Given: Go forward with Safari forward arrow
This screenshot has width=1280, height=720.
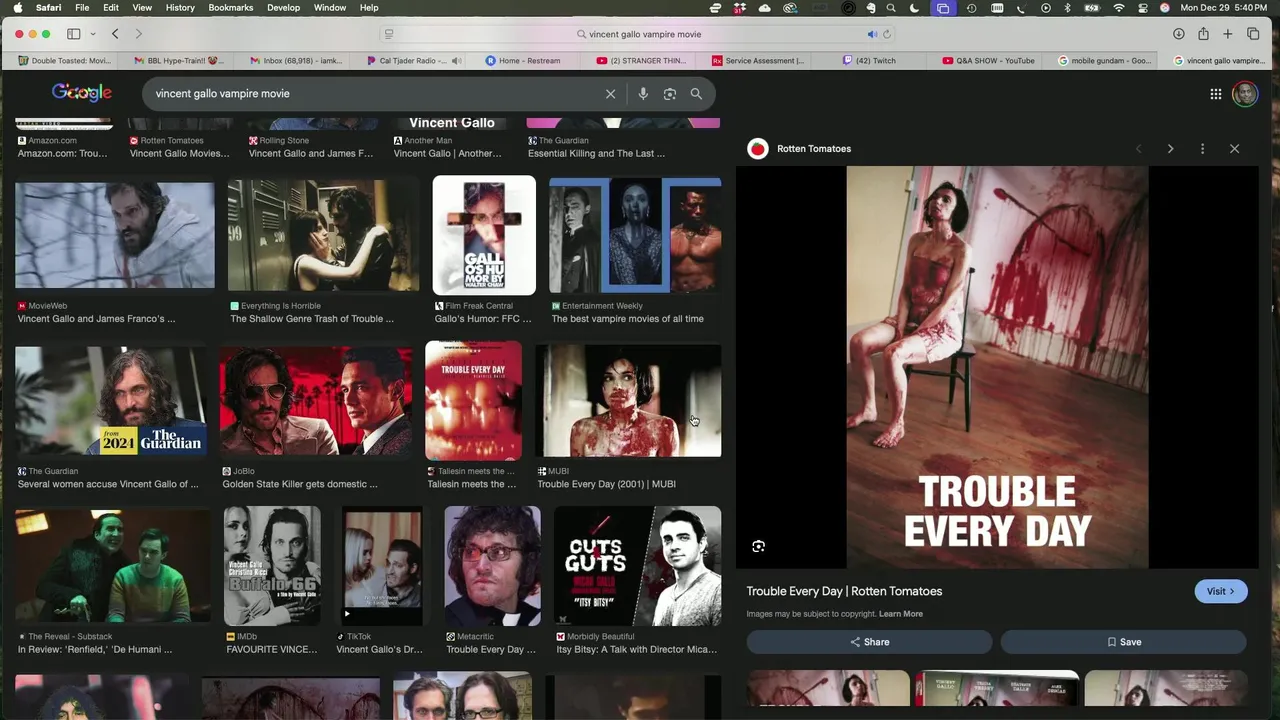Looking at the screenshot, I should click(138, 34).
